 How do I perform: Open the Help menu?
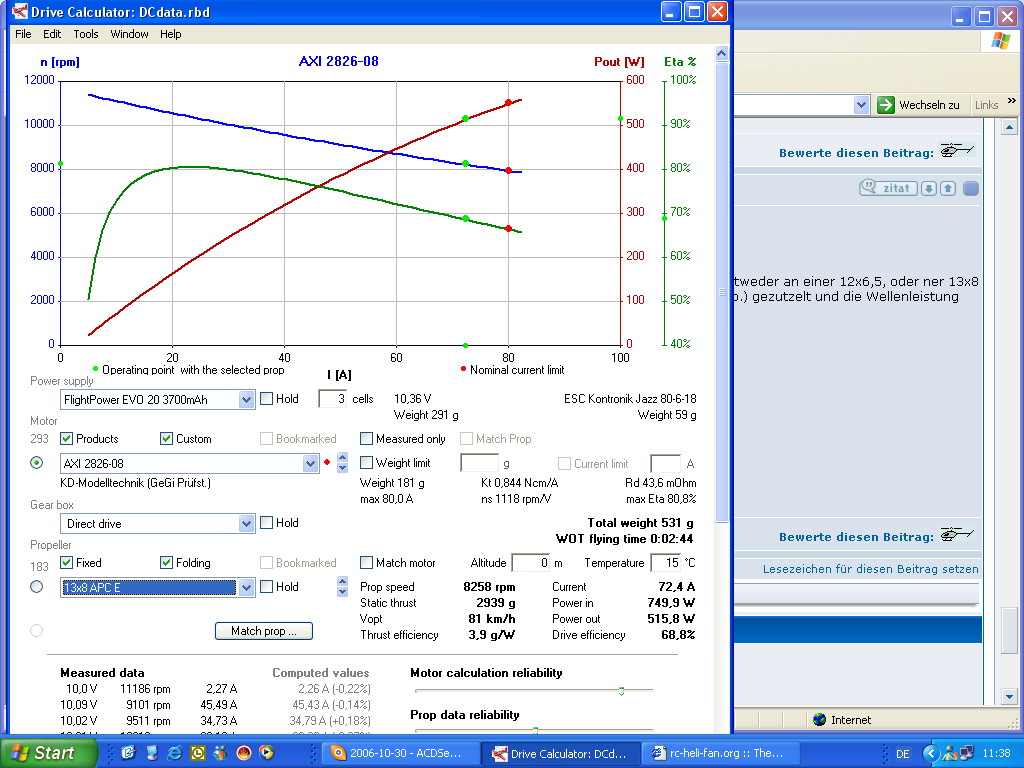(170, 34)
